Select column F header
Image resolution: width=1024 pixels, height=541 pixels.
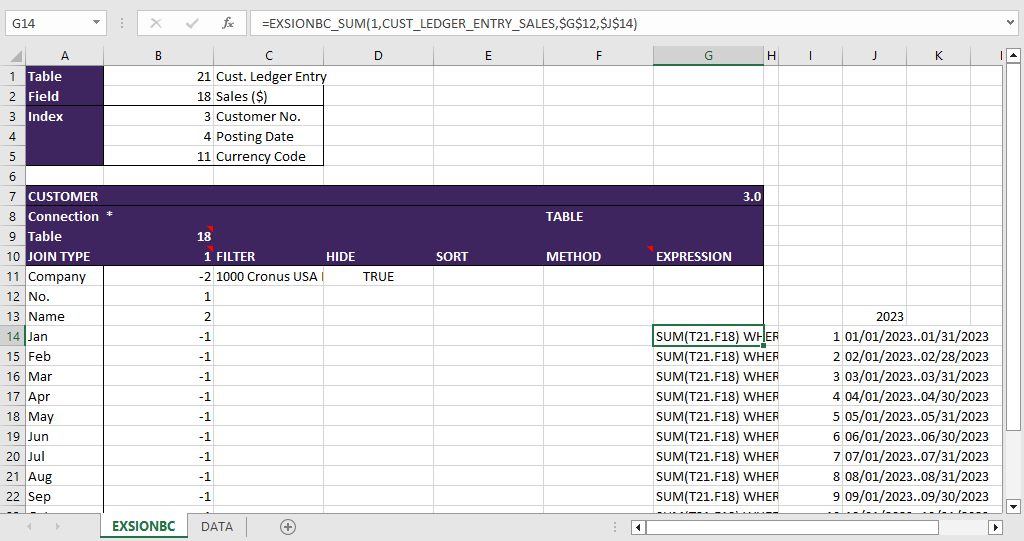pos(598,56)
